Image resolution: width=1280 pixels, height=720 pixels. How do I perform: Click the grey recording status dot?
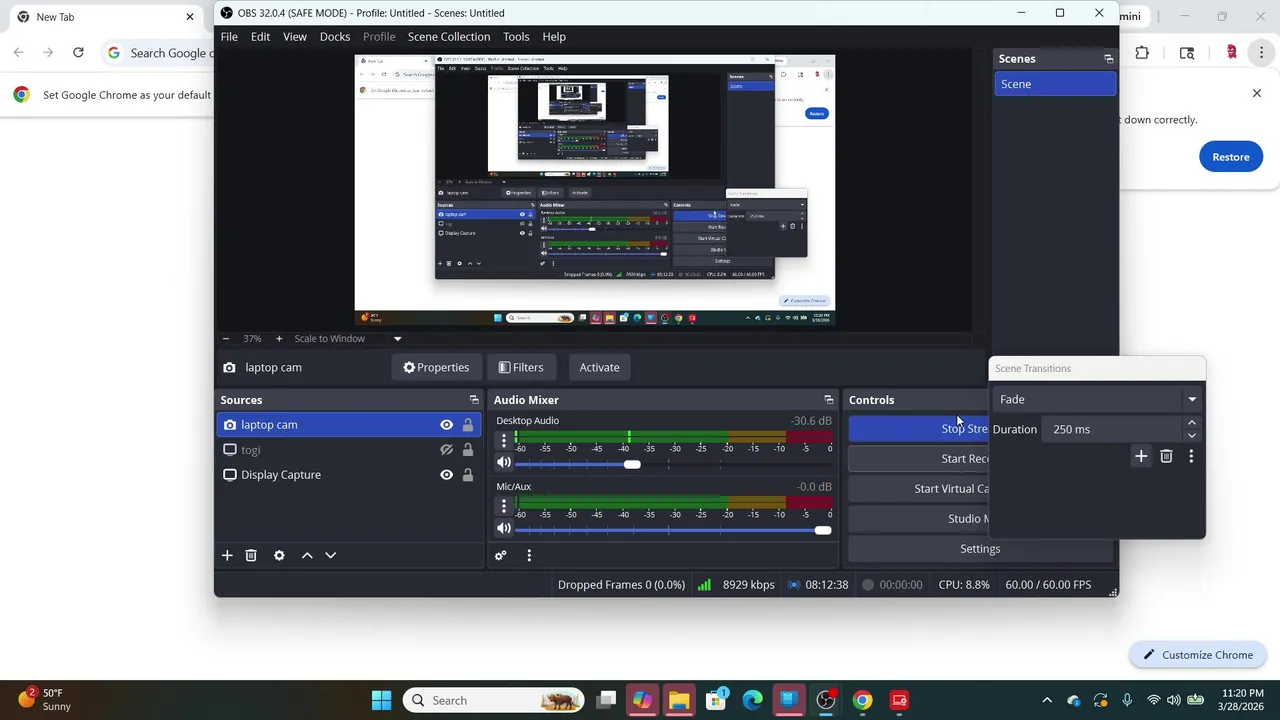pos(868,585)
